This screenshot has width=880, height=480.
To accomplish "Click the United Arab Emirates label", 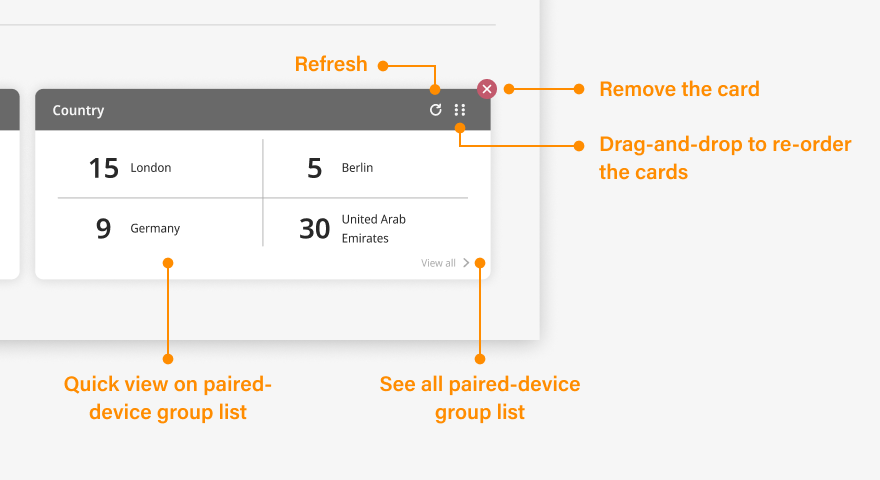I will (373, 229).
